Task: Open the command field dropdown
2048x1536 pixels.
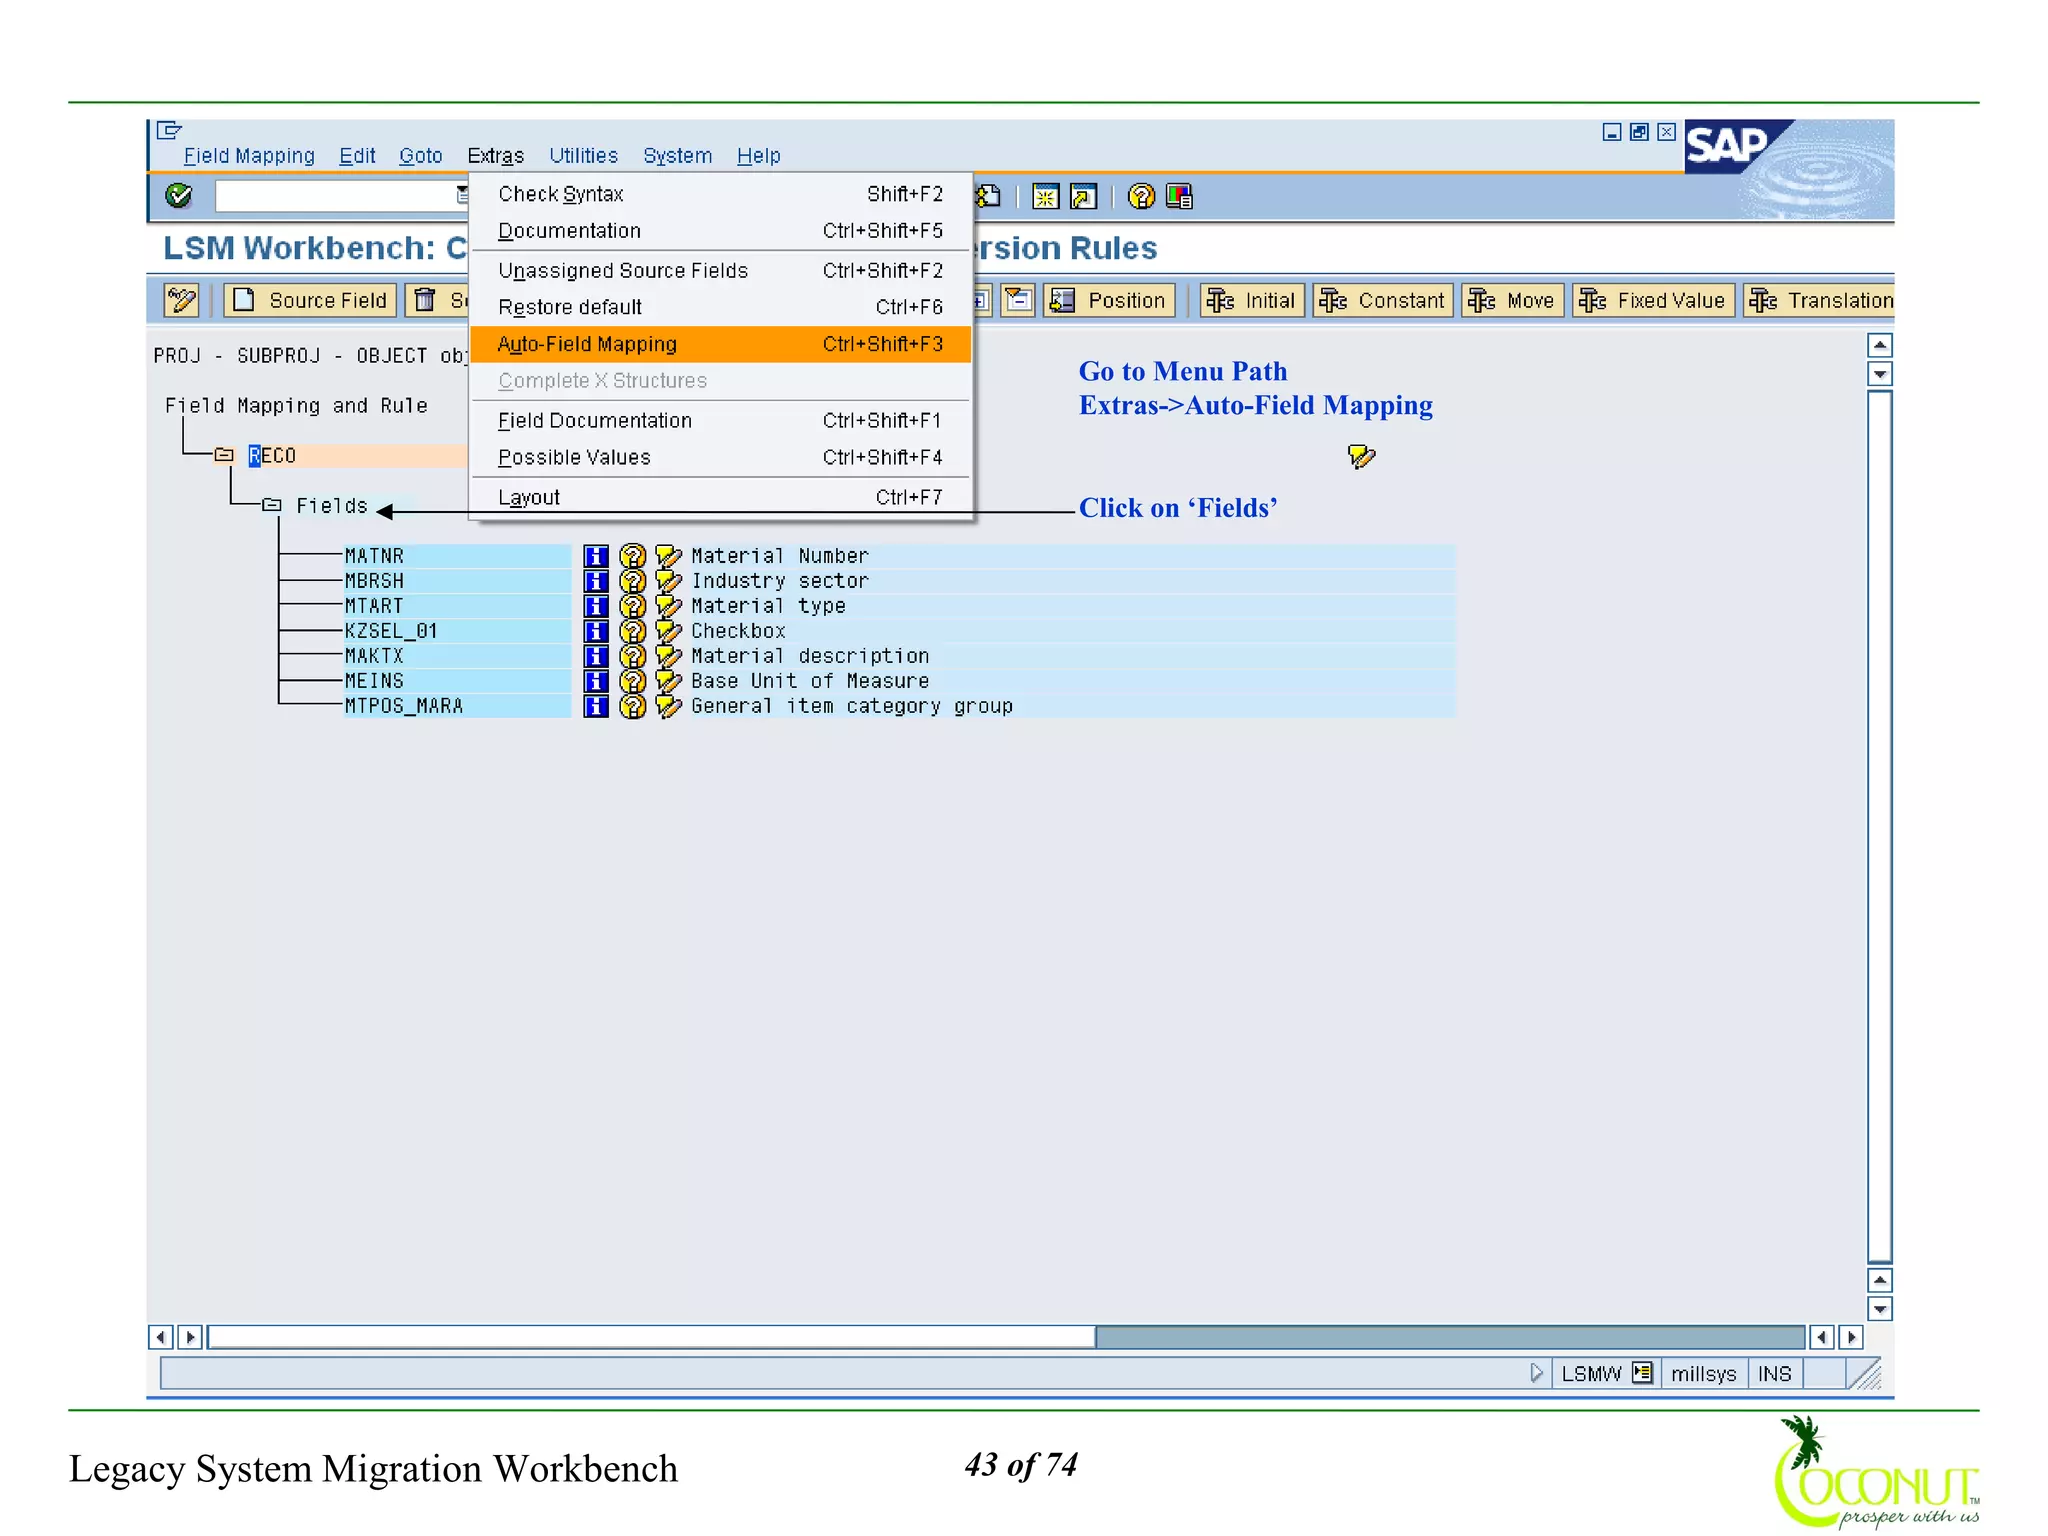Action: point(462,195)
